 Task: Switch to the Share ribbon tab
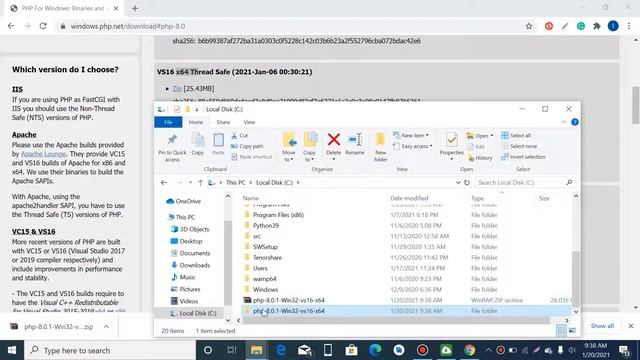click(x=223, y=122)
